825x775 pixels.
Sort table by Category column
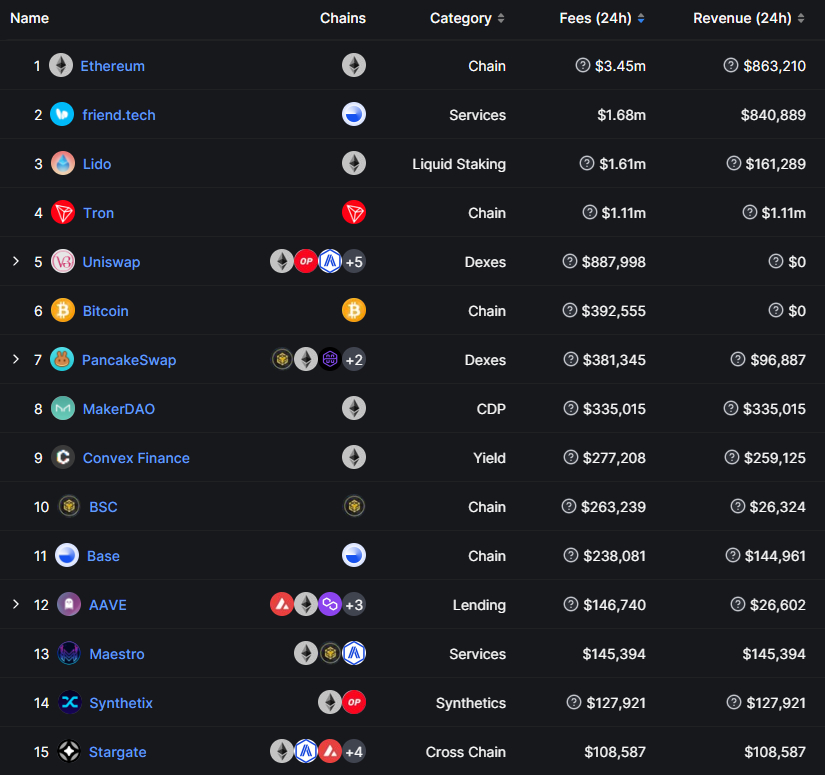point(467,18)
